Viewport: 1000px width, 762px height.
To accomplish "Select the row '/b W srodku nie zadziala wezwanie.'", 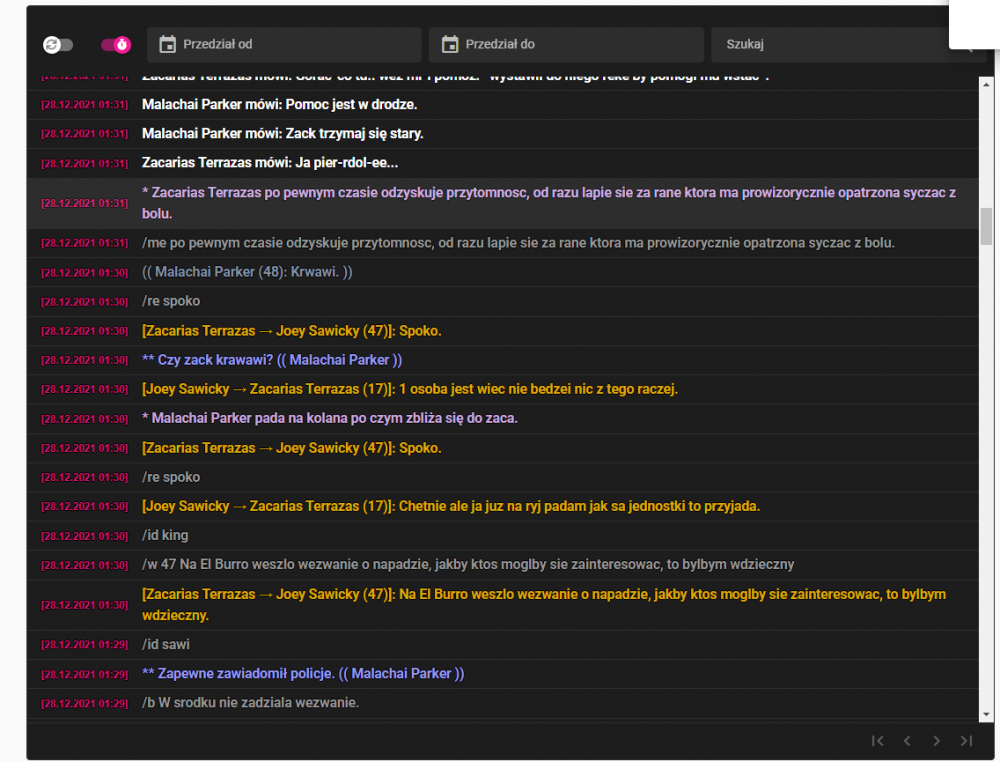I will [503, 703].
